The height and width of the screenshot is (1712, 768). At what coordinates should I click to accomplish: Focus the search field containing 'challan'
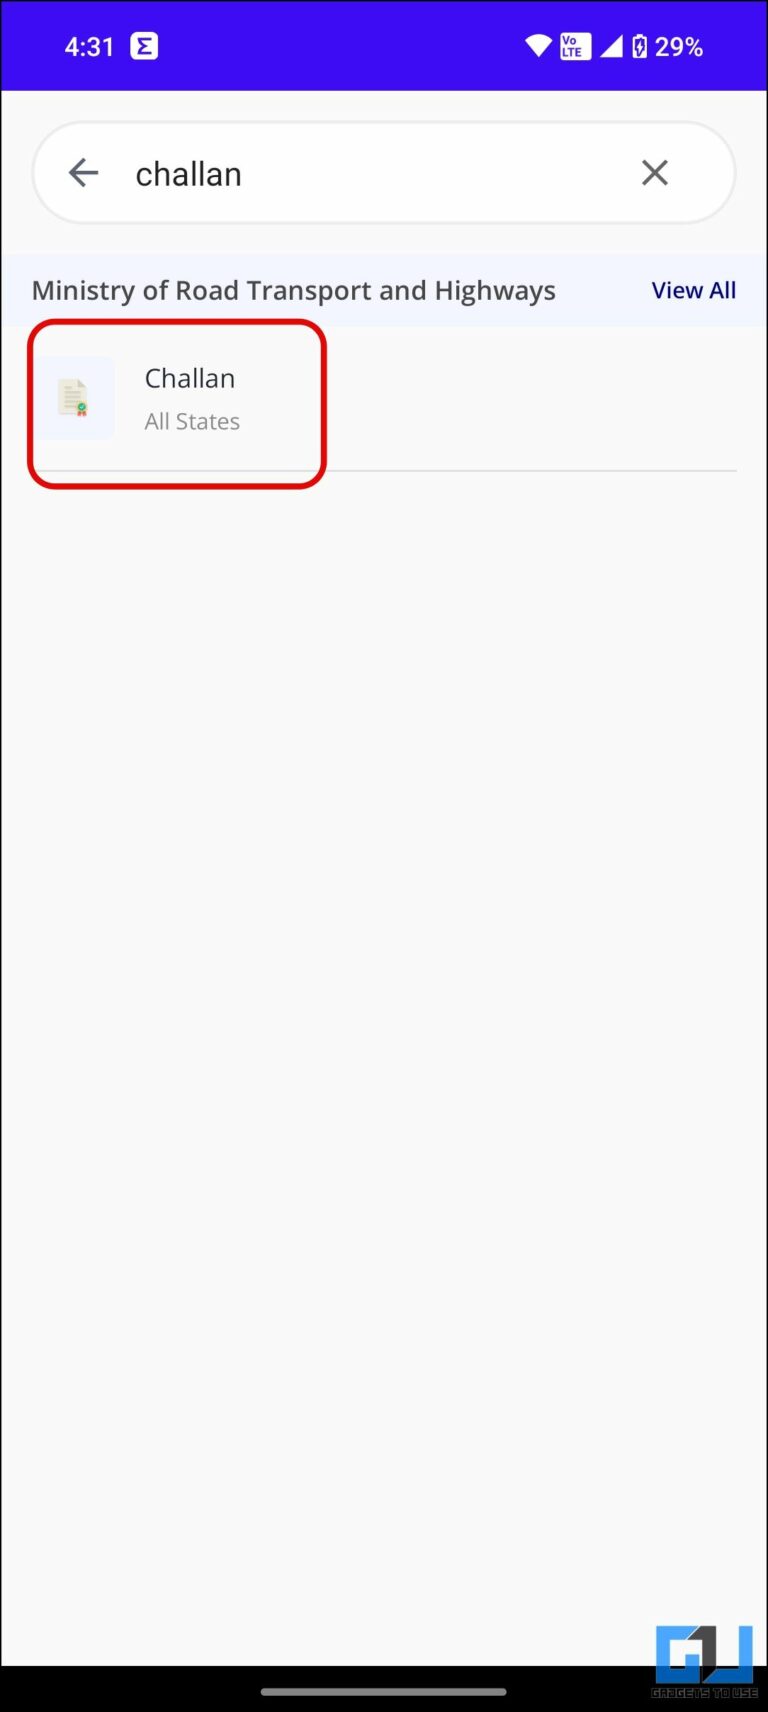384,173
